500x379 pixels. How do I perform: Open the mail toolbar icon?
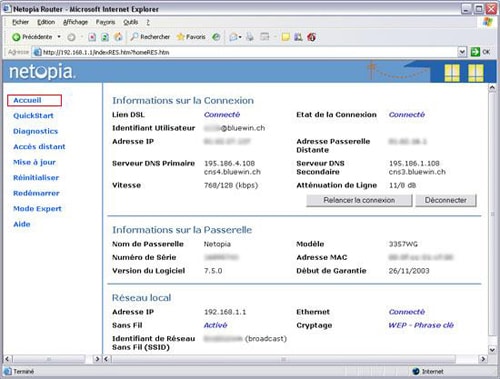pyautogui.click(x=234, y=37)
